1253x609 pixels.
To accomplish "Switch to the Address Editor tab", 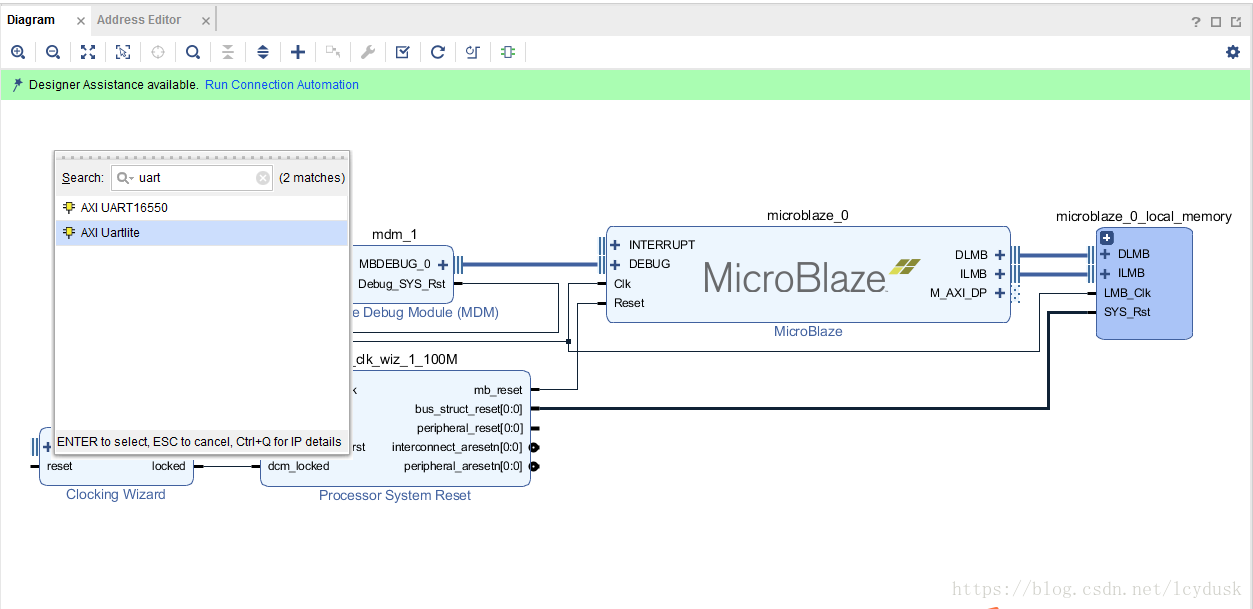I will point(139,20).
